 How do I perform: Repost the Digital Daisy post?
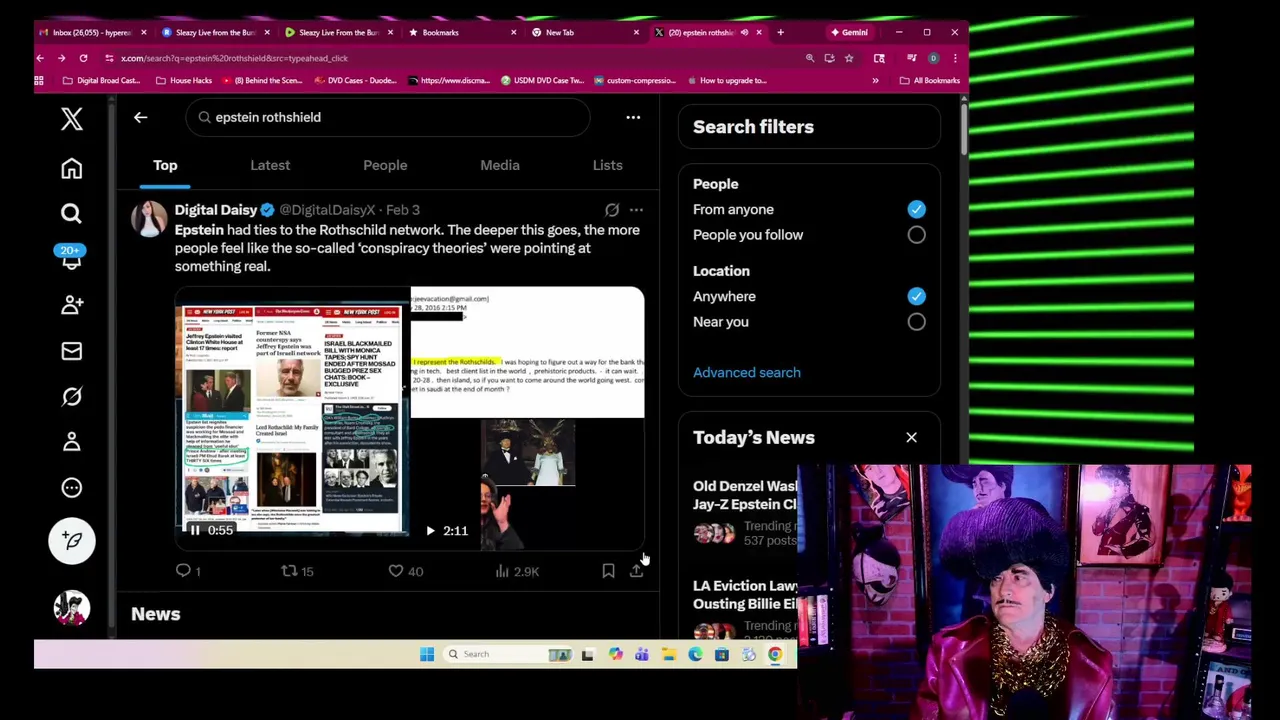297,571
